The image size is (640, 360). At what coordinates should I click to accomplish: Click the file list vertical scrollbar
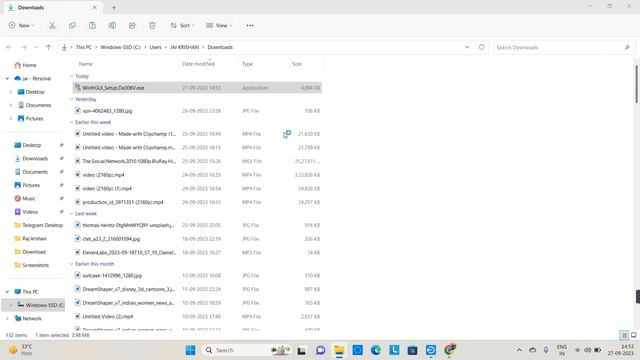pos(636,84)
